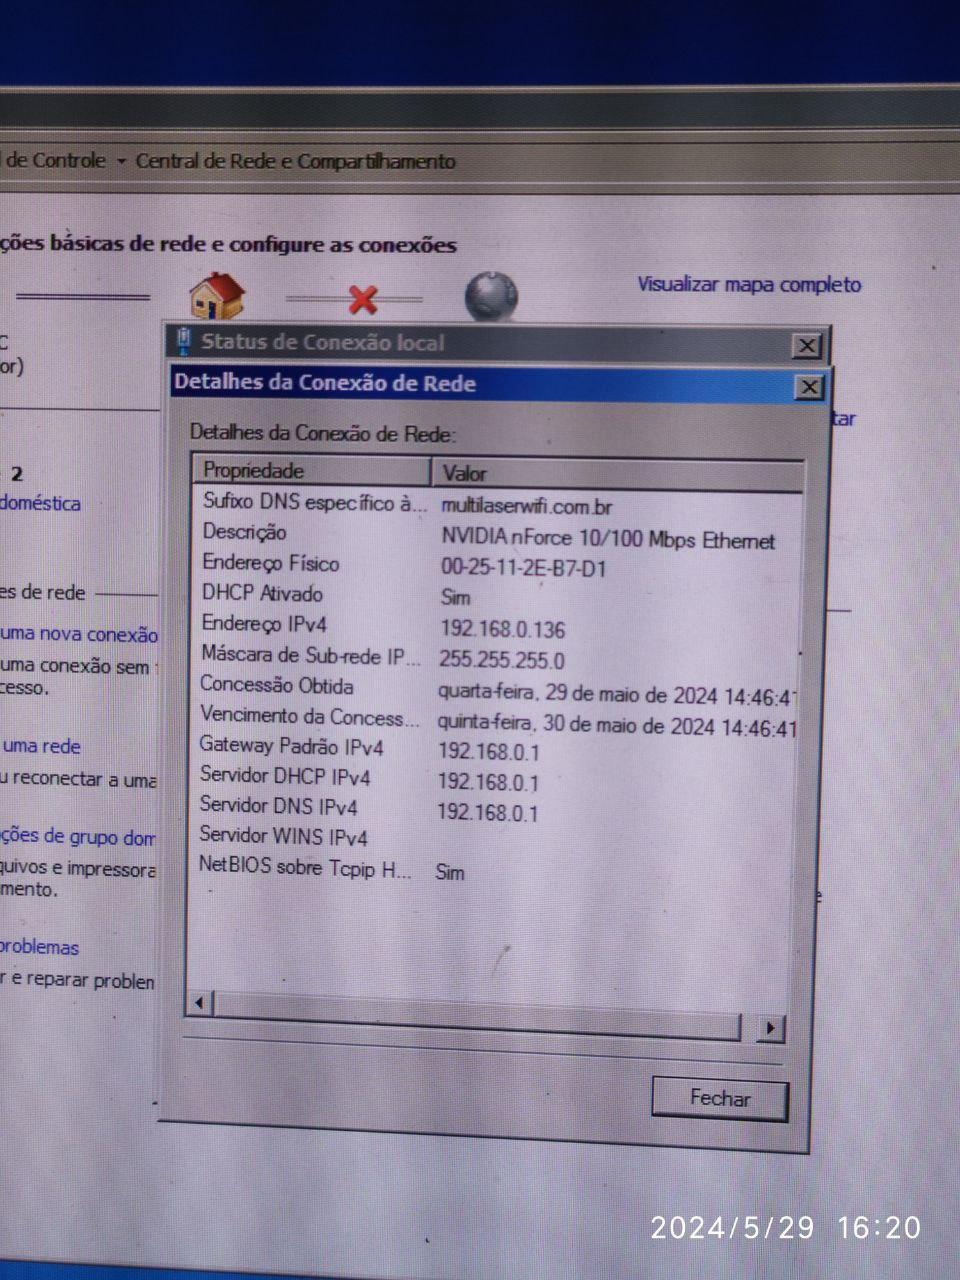
Task: Select the Concessão Obtida row
Action: (x=497, y=688)
